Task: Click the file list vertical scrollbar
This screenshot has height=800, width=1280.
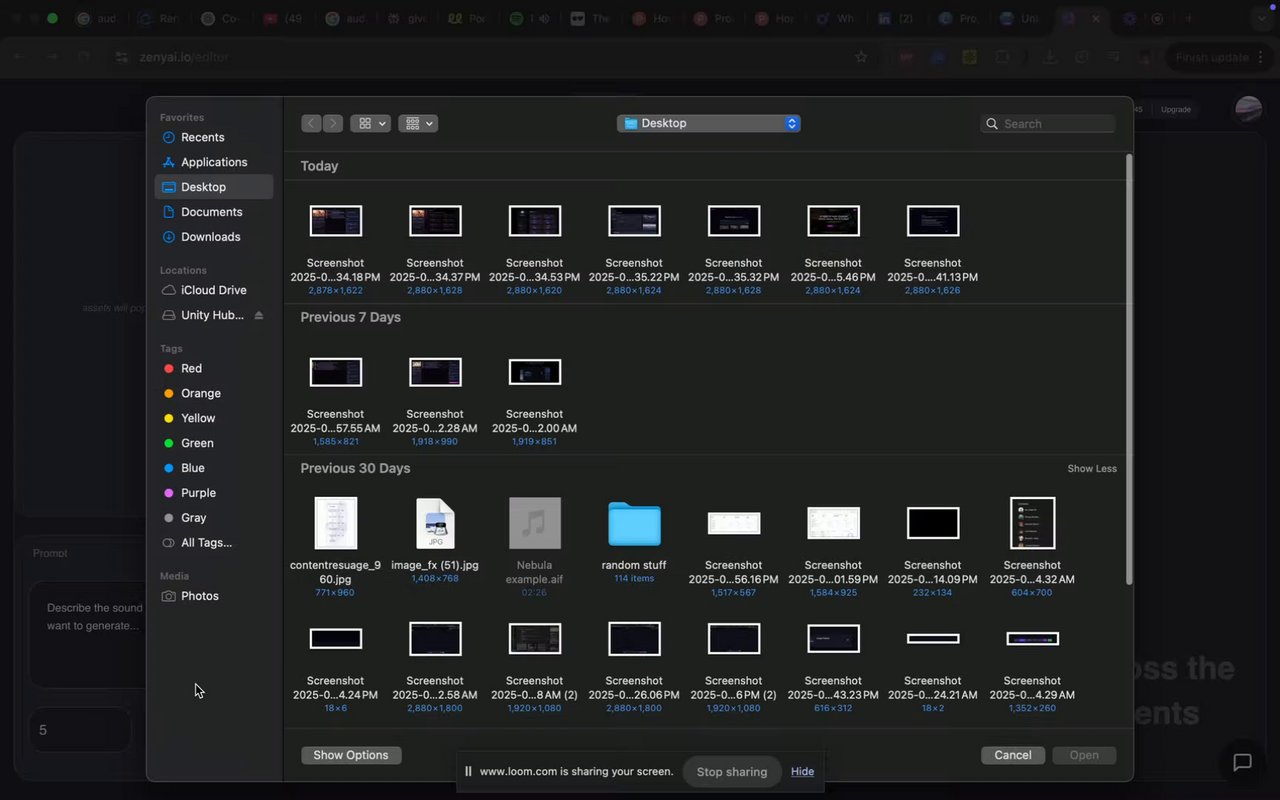Action: [1130, 370]
